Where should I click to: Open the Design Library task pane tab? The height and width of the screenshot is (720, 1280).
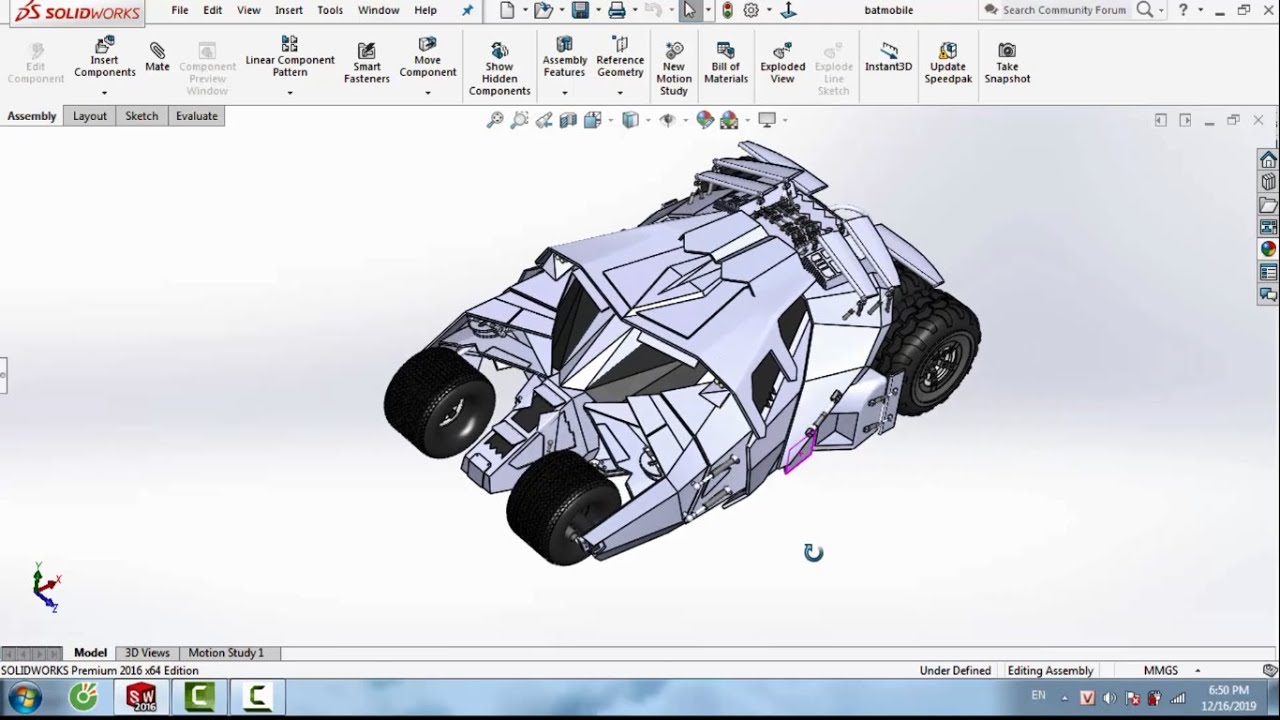(1268, 182)
